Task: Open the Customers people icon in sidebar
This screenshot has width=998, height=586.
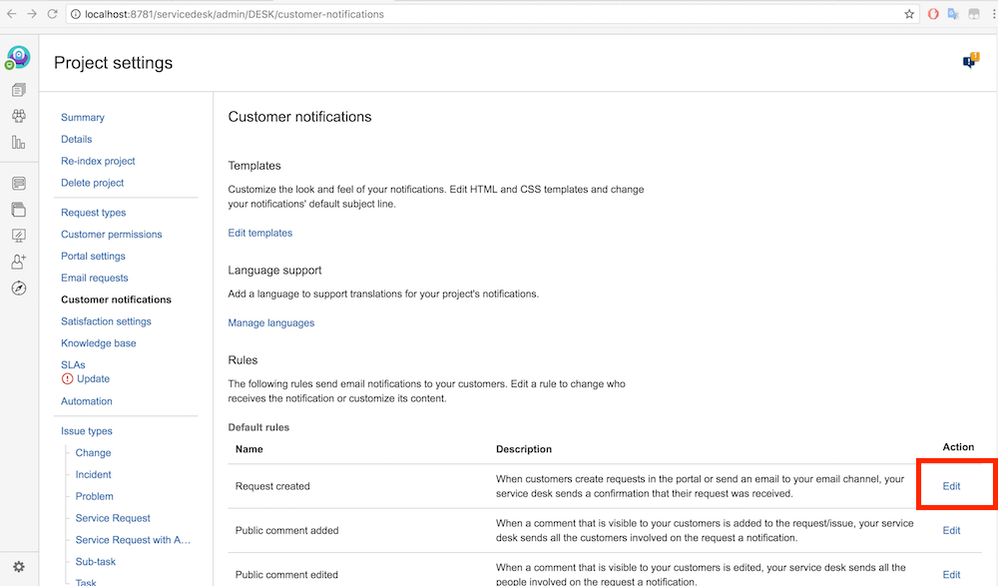Action: pos(18,116)
